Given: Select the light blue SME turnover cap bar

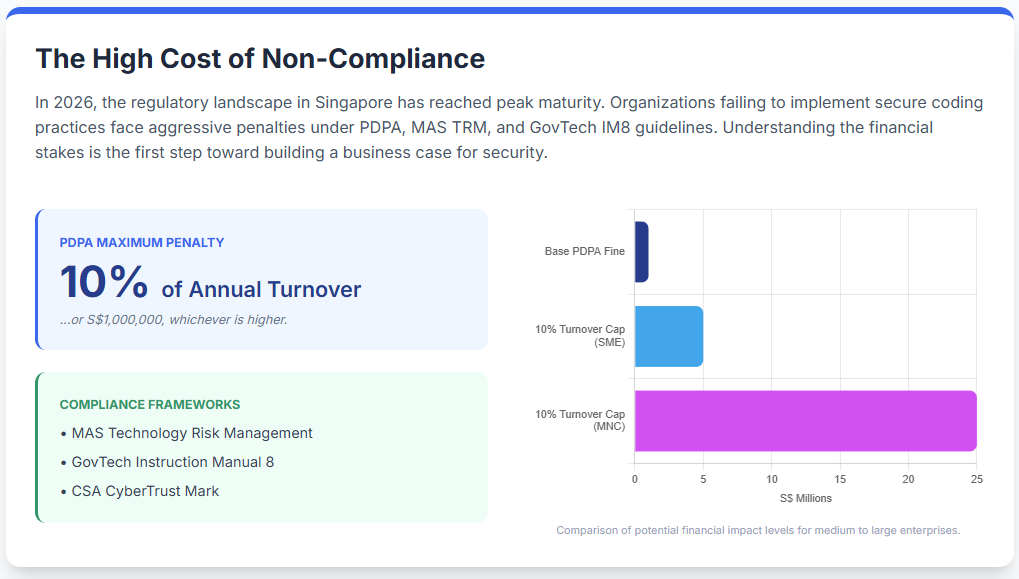Looking at the screenshot, I should [x=669, y=337].
